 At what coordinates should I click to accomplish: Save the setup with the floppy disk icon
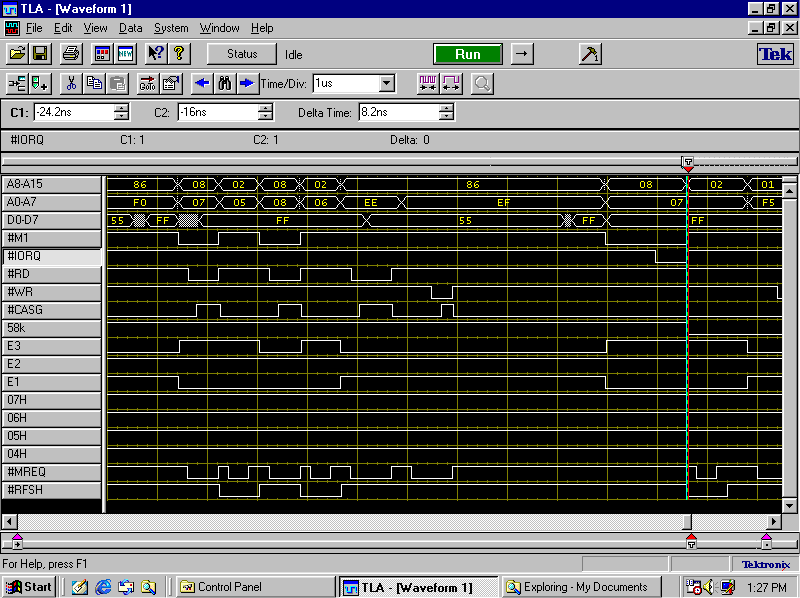coord(40,54)
